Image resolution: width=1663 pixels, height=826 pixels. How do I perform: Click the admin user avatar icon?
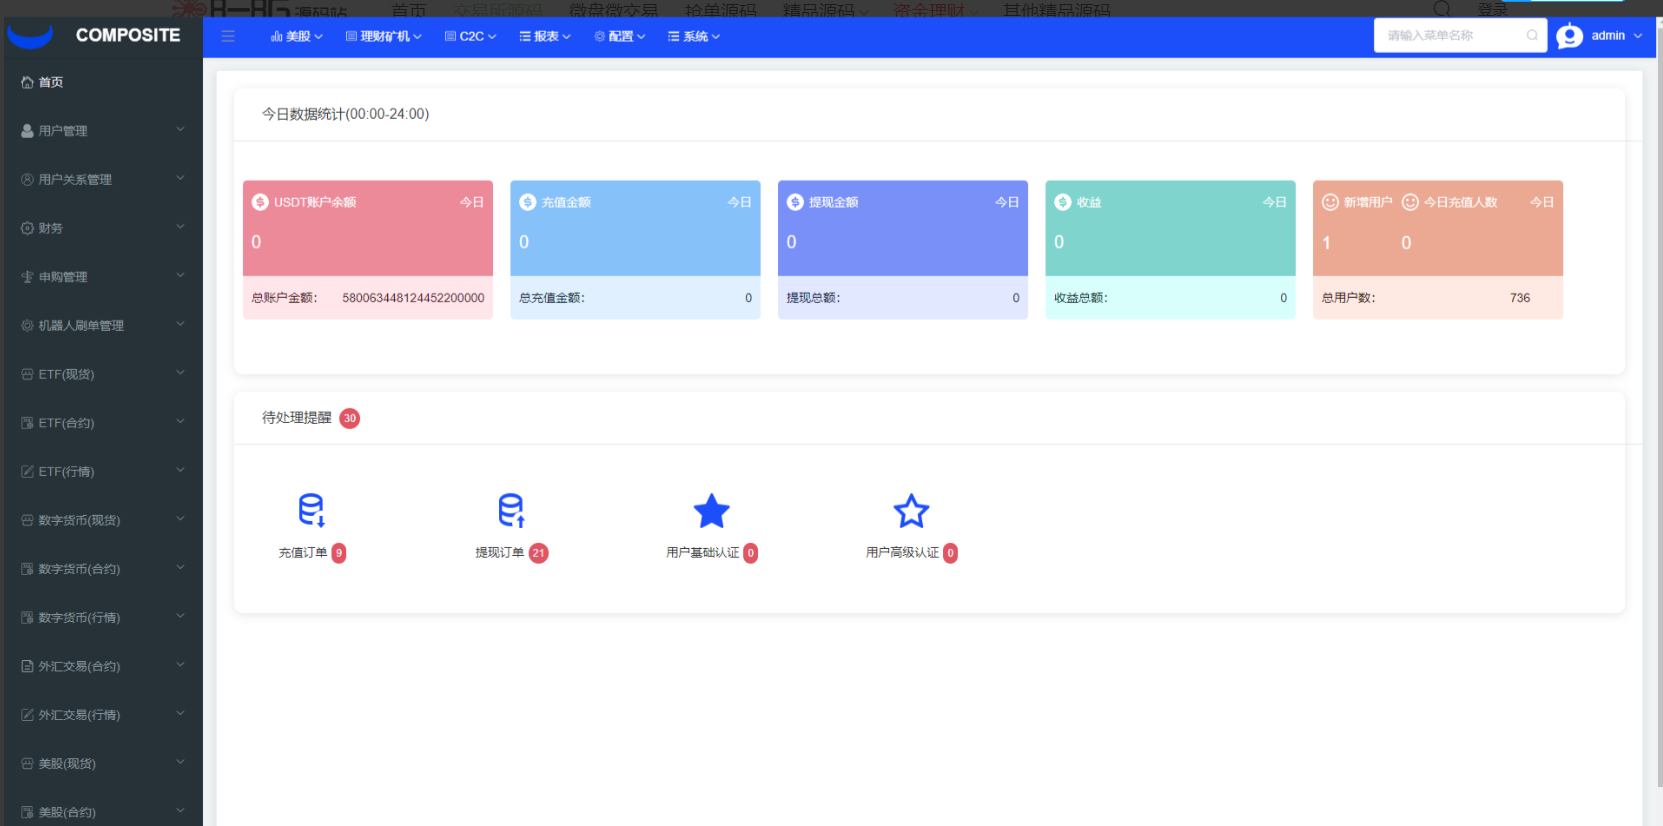pos(1569,36)
